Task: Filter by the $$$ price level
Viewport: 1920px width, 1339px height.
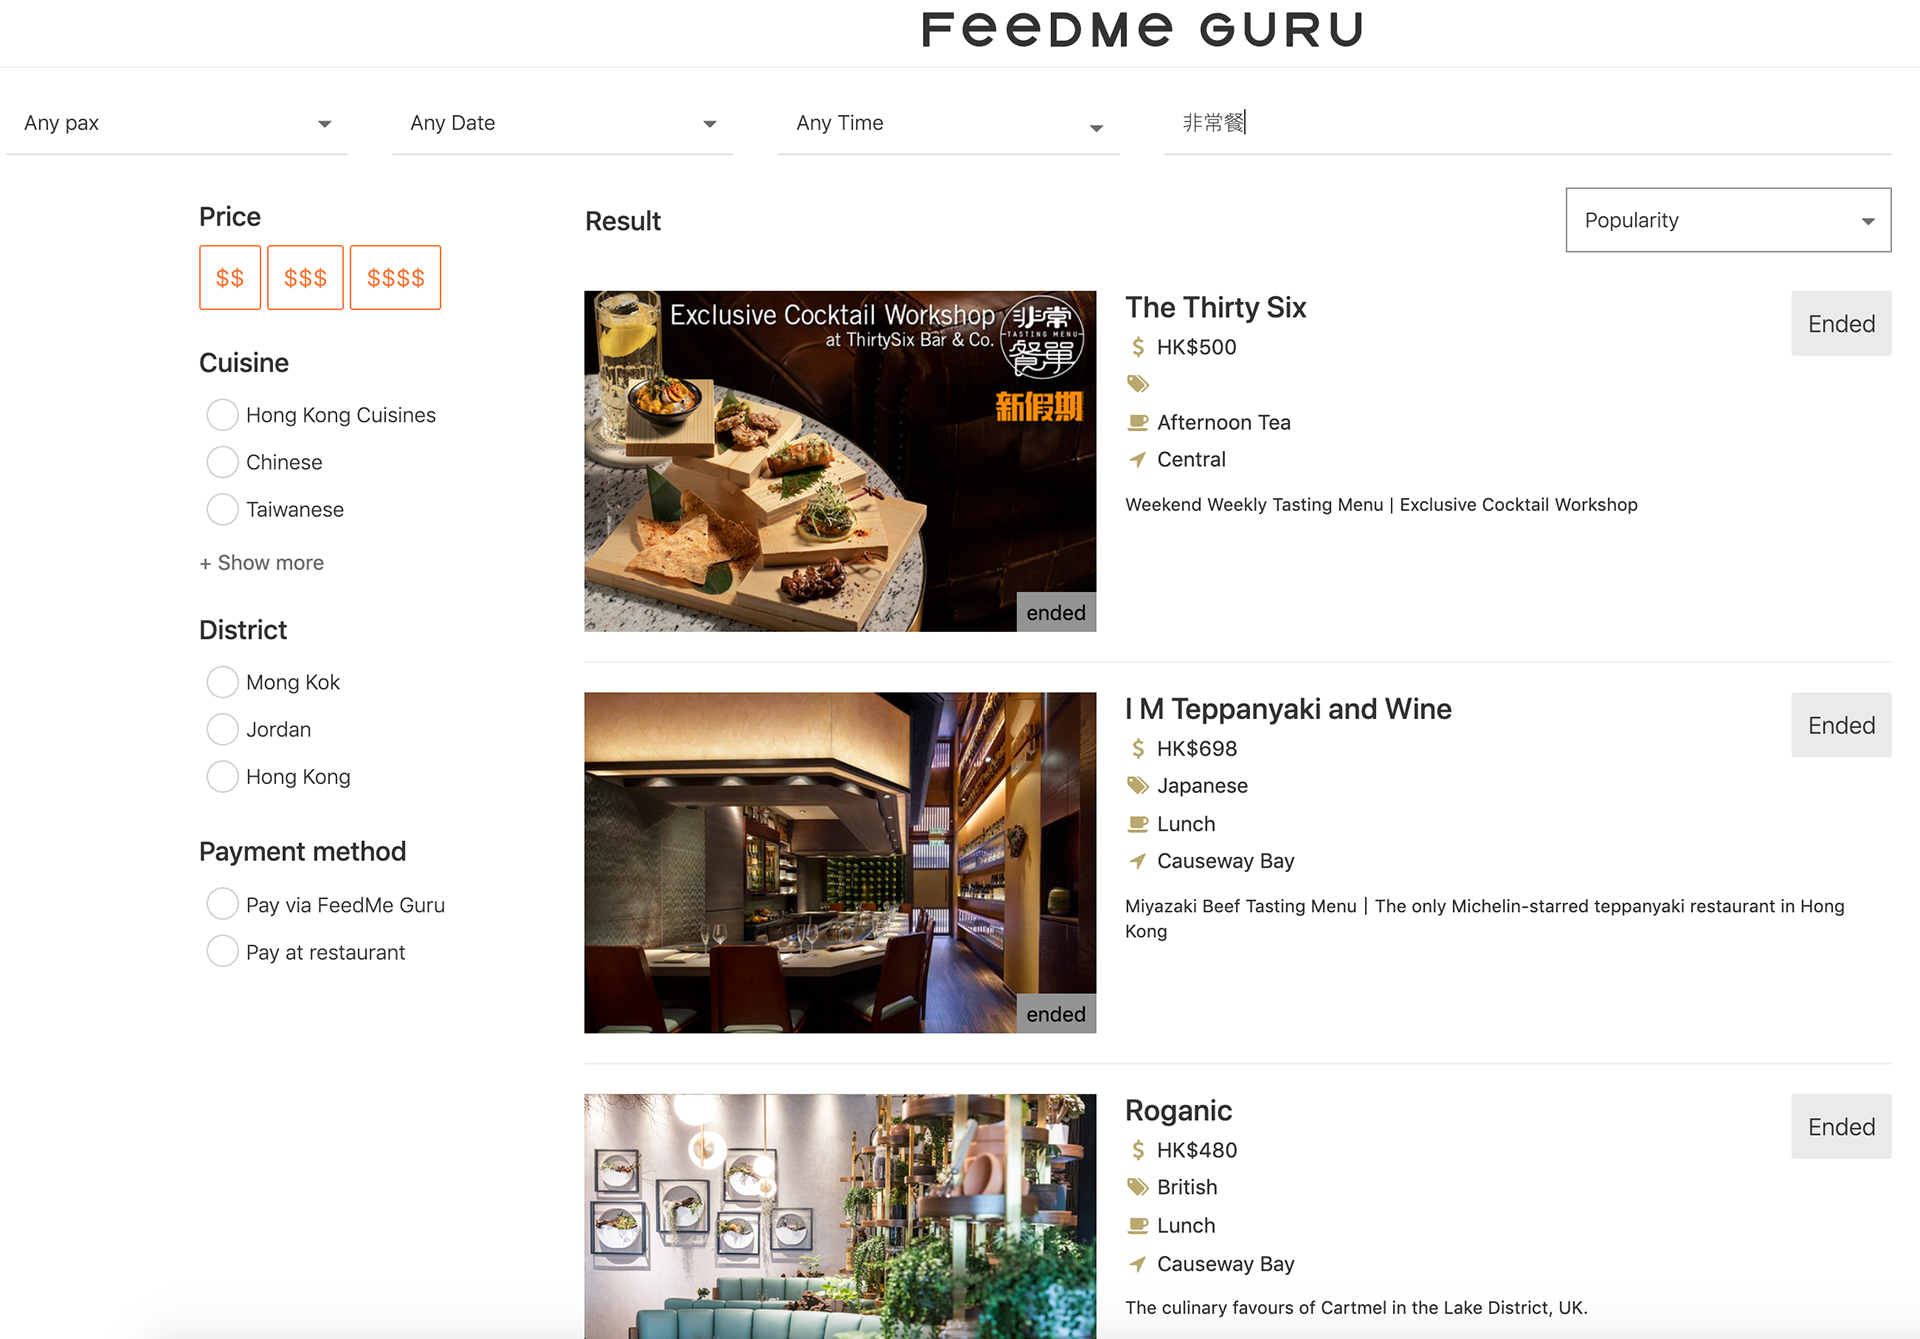Action: click(x=305, y=278)
